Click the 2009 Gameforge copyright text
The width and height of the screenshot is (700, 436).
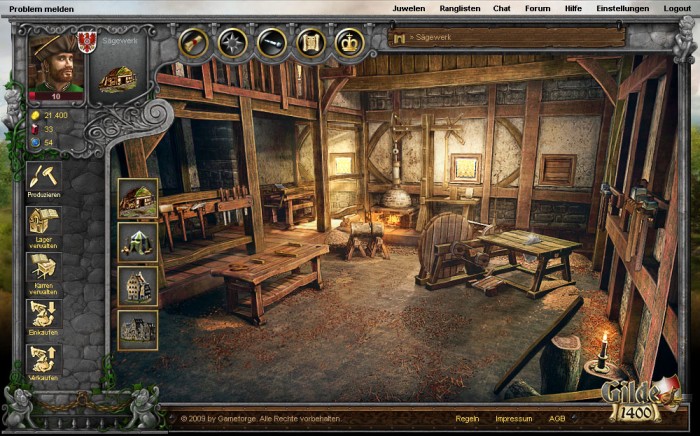click(261, 419)
